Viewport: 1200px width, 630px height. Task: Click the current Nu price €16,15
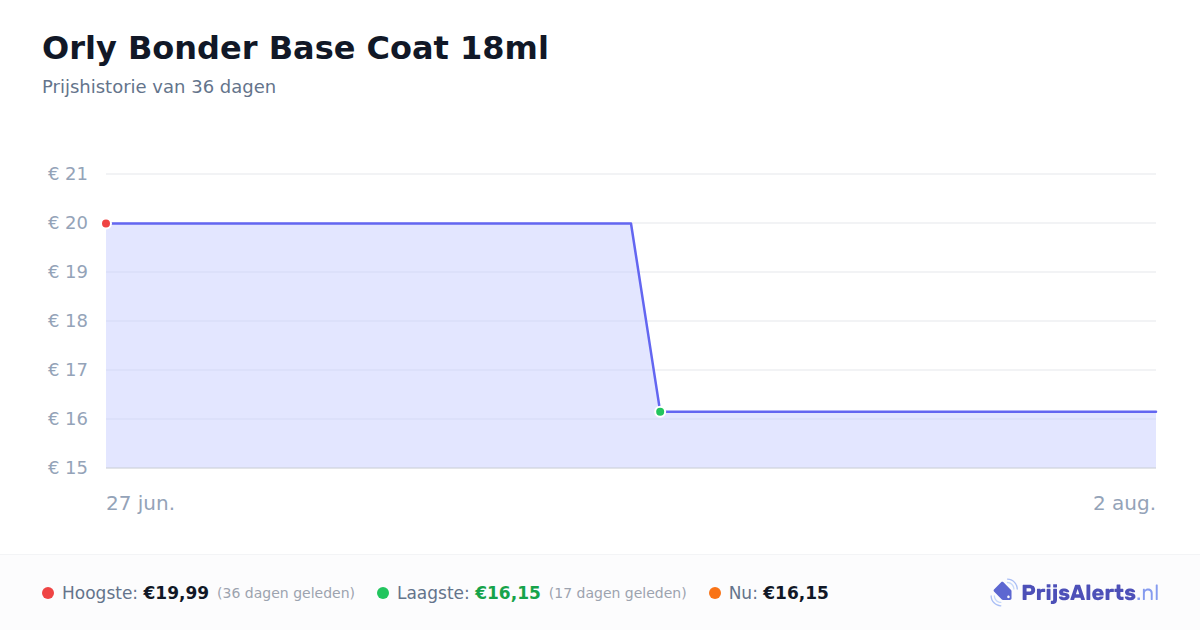(796, 593)
